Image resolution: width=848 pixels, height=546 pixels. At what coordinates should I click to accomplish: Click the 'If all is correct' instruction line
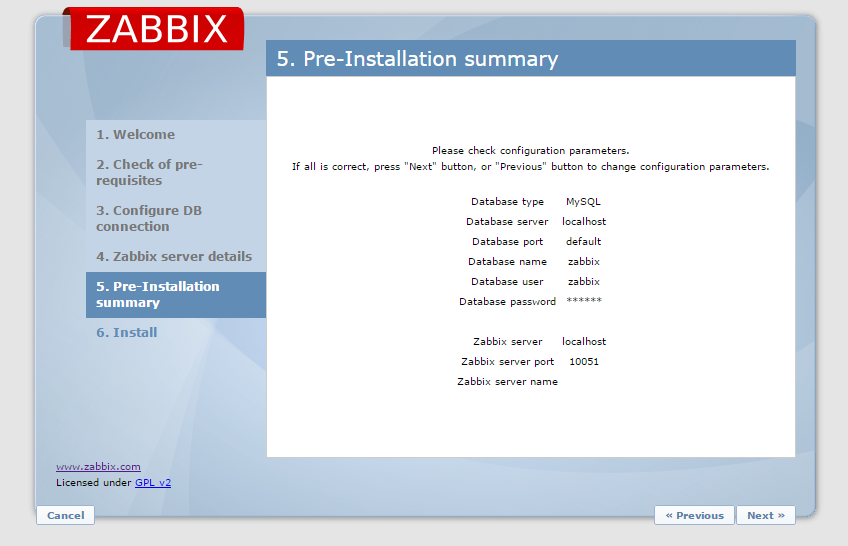(x=531, y=167)
